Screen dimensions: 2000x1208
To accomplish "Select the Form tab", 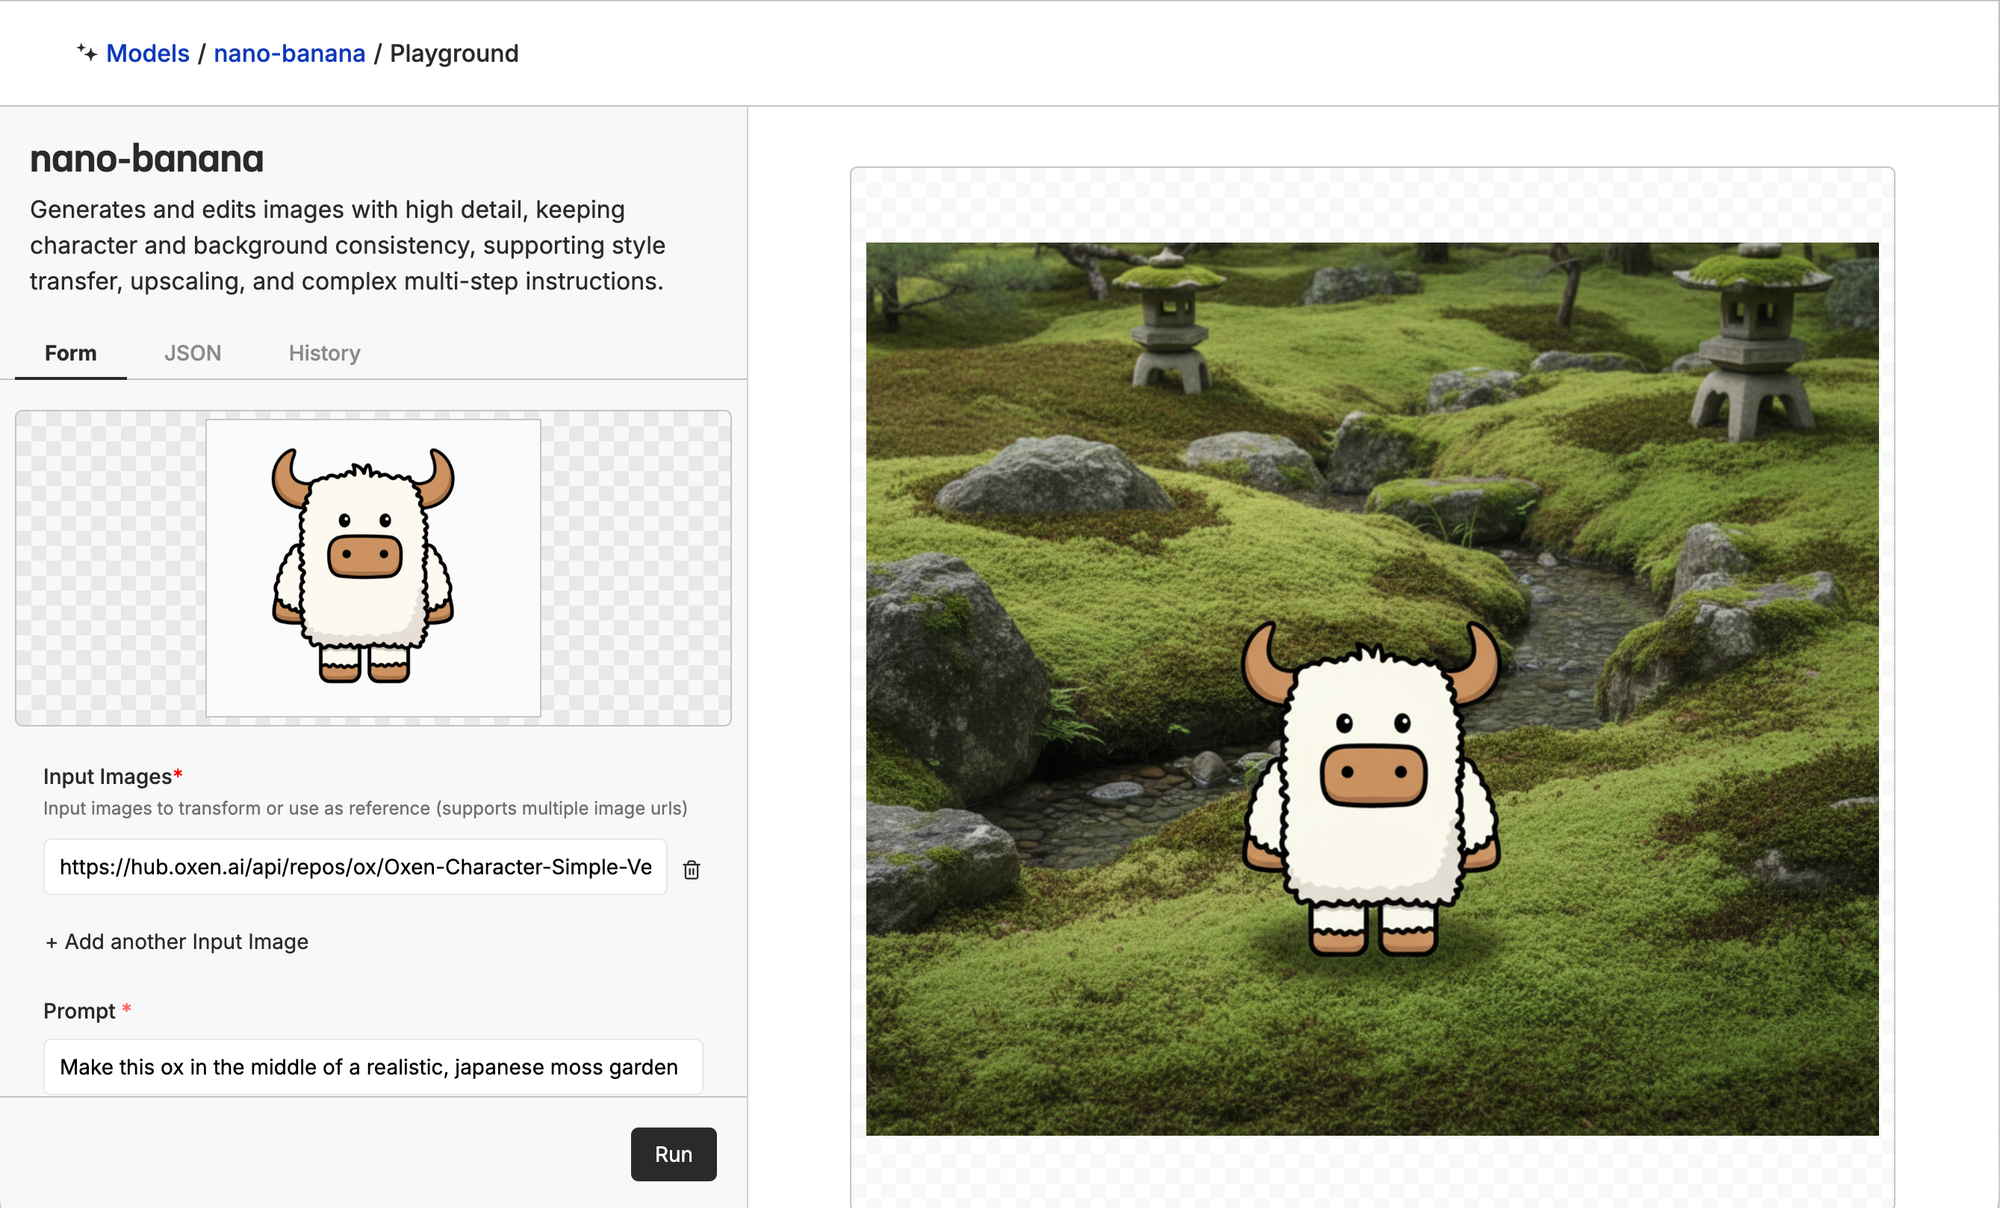I will click(70, 353).
